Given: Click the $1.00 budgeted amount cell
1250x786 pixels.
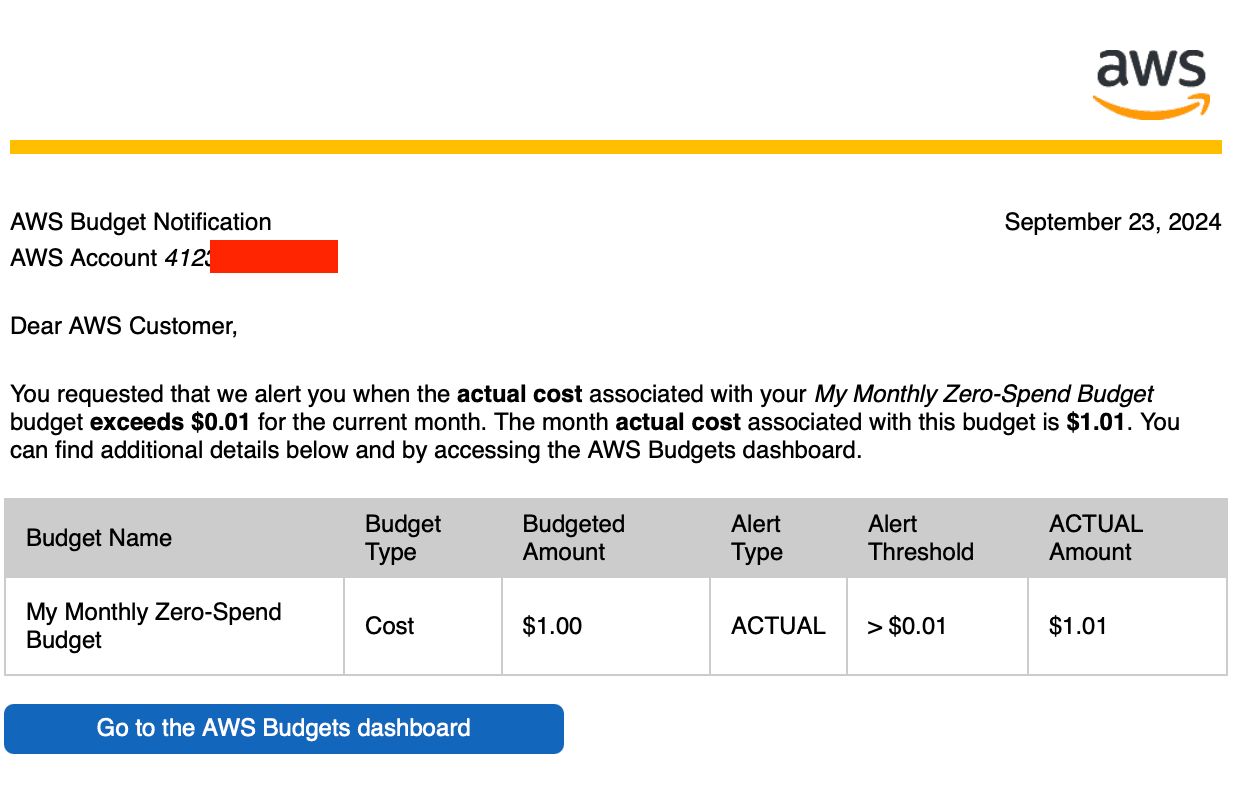Looking at the screenshot, I should [x=552, y=626].
